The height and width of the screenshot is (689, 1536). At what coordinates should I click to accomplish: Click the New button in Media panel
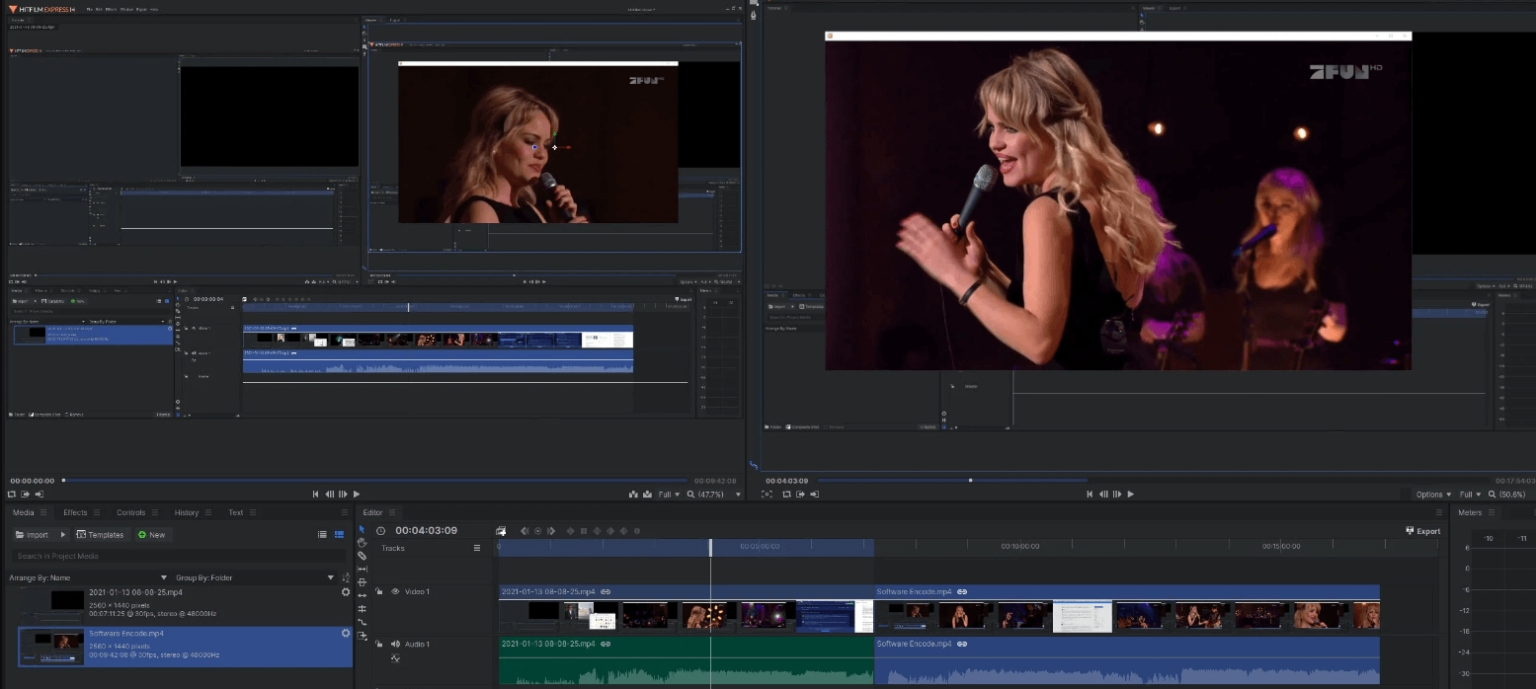[152, 535]
